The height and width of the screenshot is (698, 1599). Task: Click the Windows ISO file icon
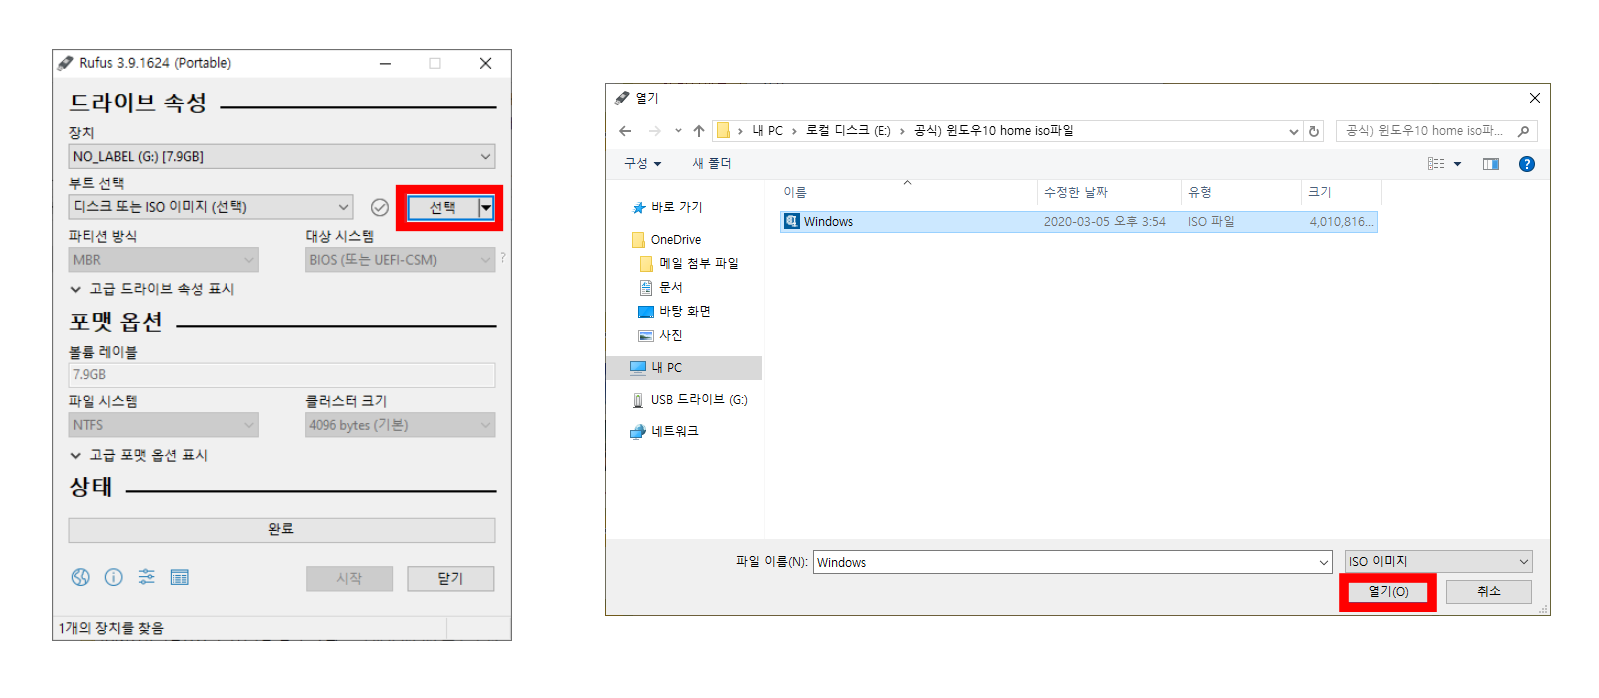coord(792,221)
